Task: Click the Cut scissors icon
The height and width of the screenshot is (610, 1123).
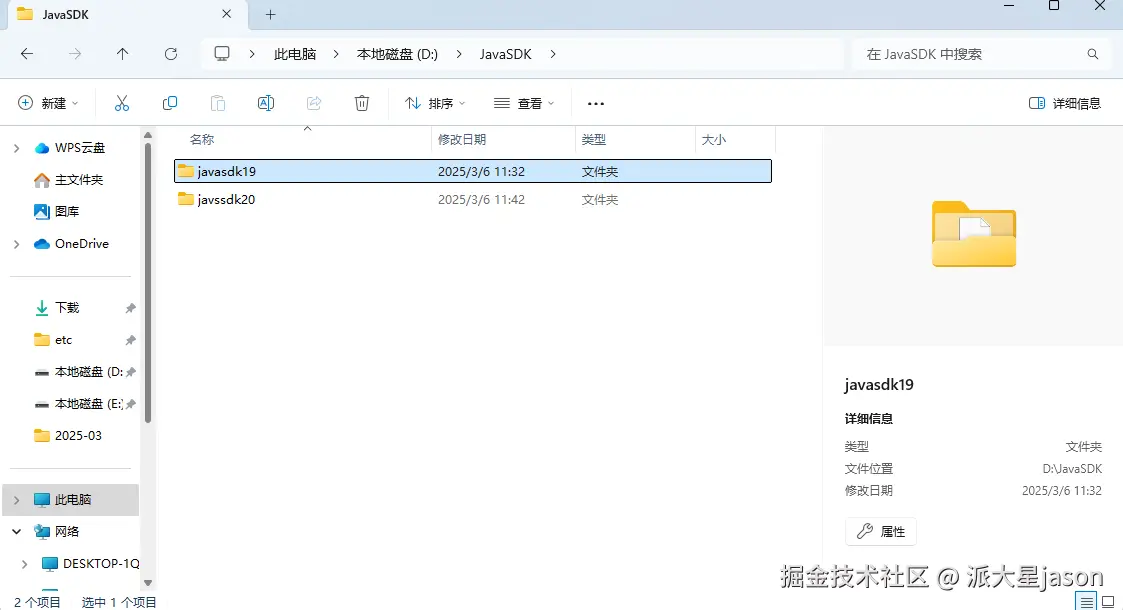Action: (x=122, y=103)
